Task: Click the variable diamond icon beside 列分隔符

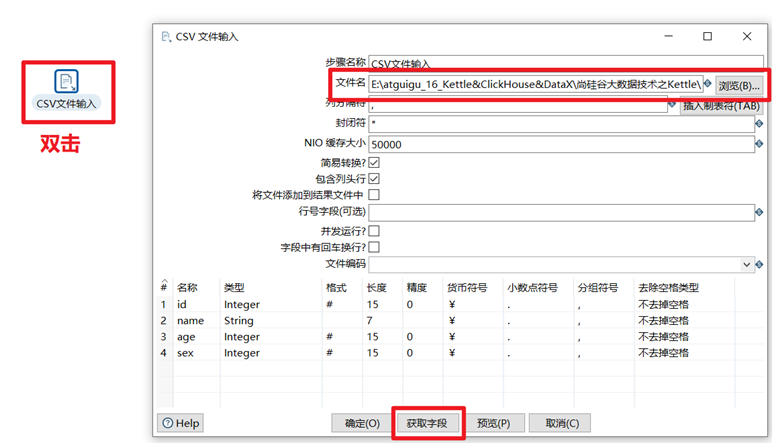Action: point(672,104)
